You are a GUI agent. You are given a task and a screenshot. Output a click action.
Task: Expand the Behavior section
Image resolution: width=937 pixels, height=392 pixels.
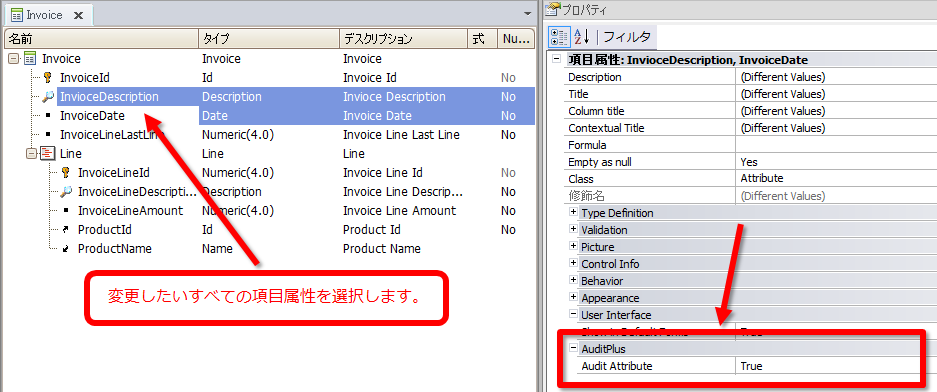coord(574,280)
